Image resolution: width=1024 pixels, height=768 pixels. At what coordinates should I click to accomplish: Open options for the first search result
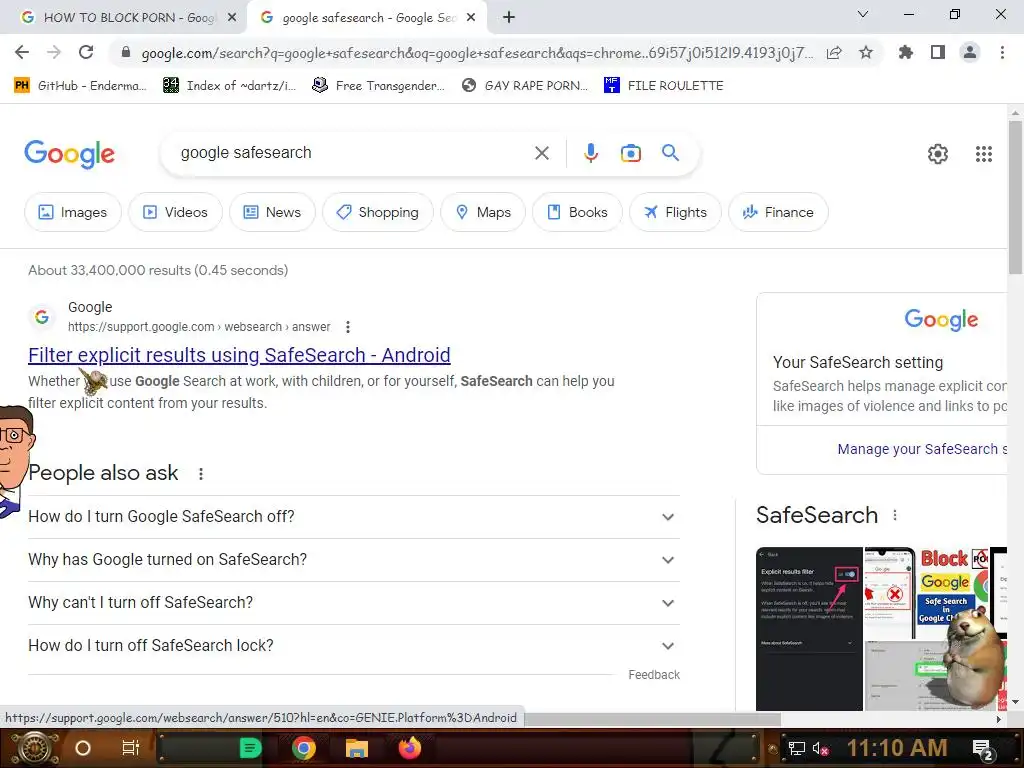click(347, 327)
